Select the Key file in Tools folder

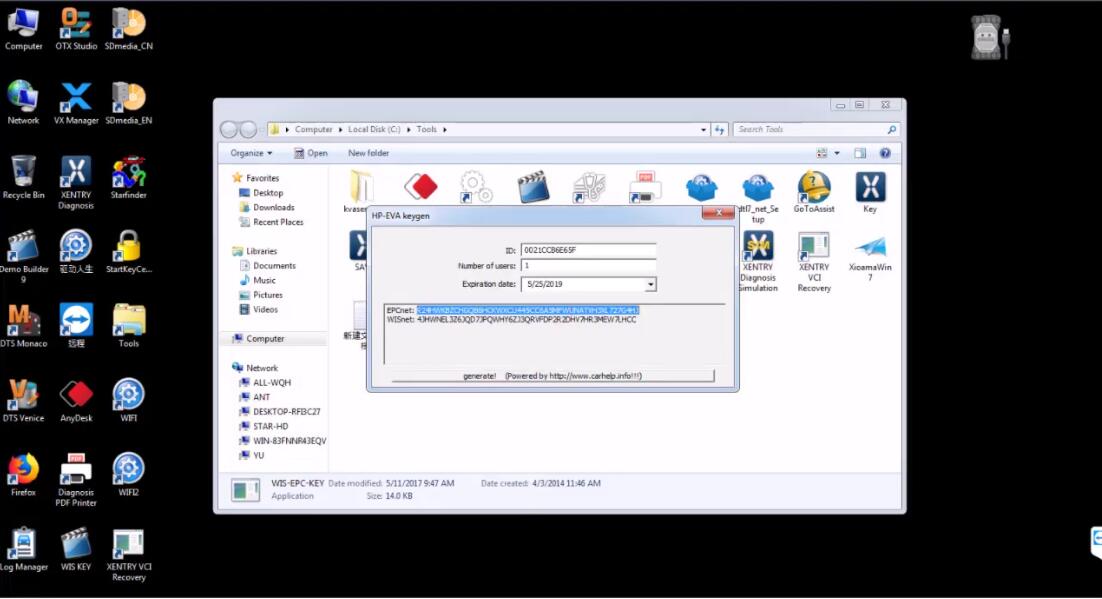[870, 191]
